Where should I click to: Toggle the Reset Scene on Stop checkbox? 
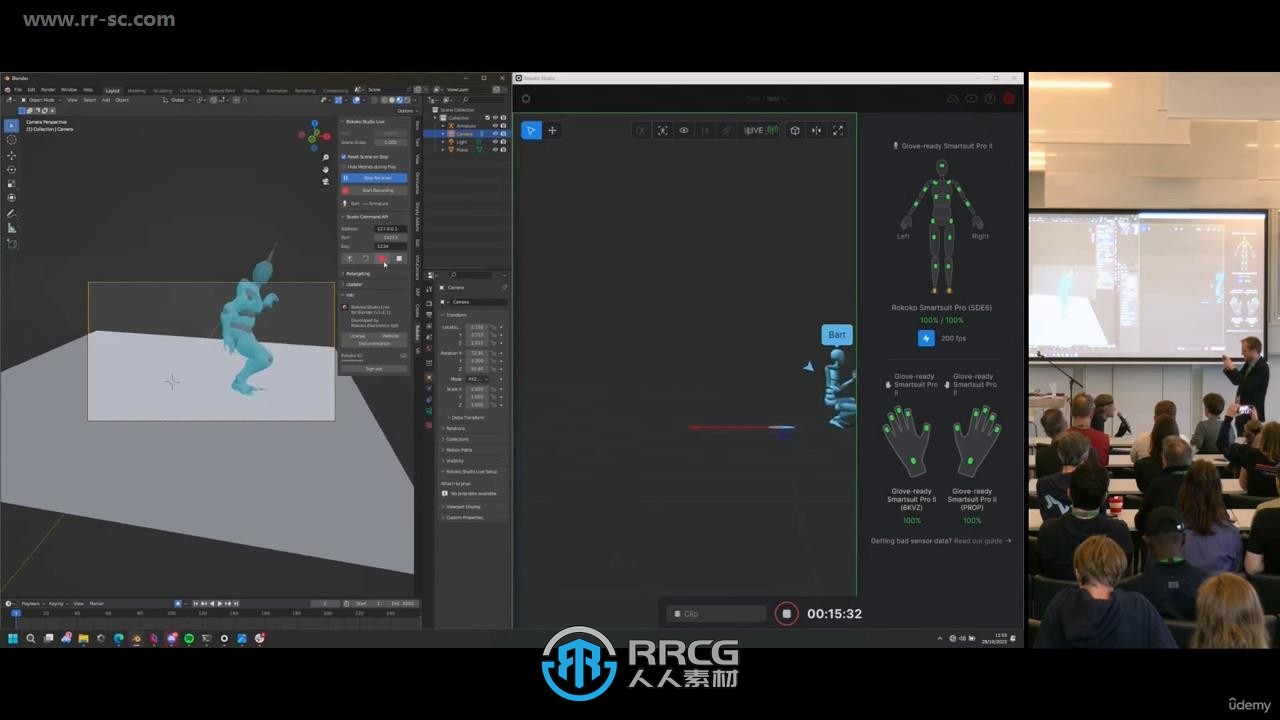[x=344, y=157]
